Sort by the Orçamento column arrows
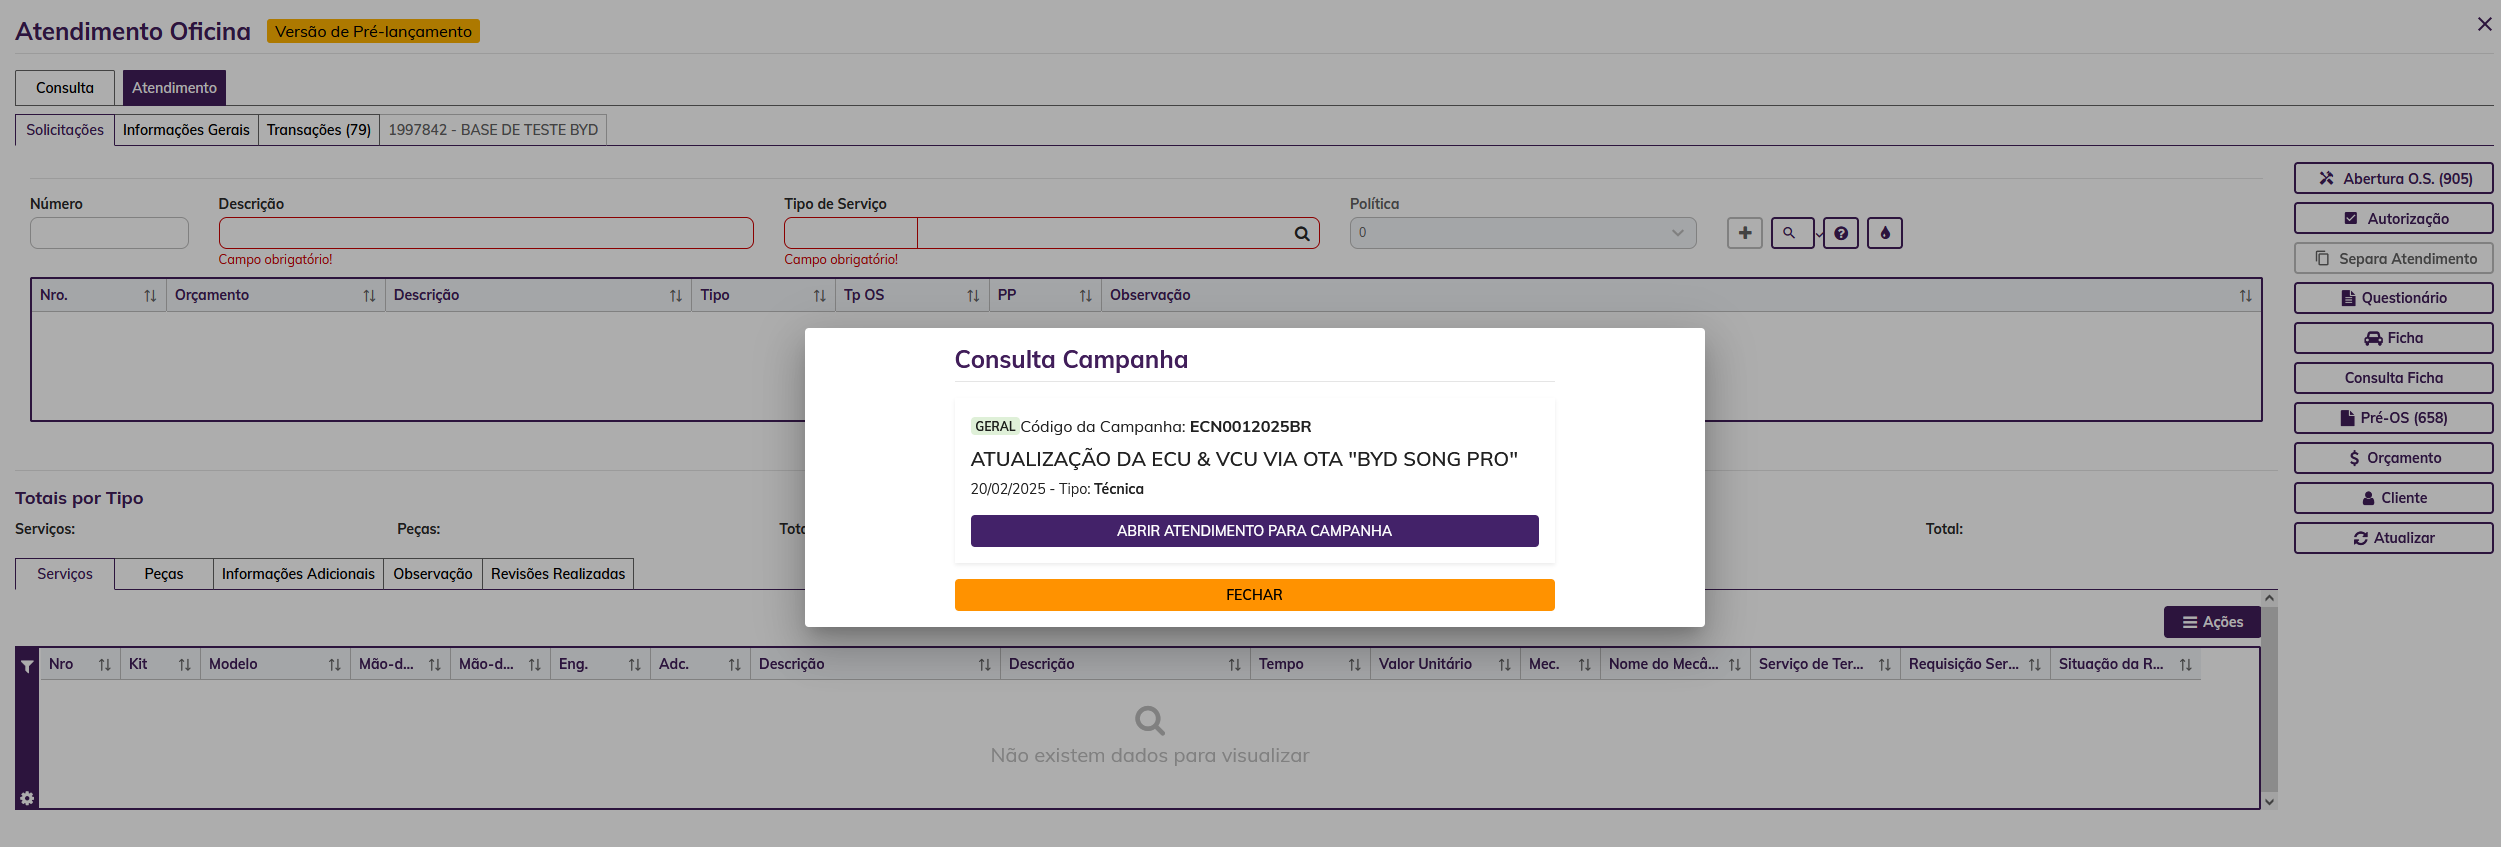The width and height of the screenshot is (2501, 847). click(x=369, y=296)
